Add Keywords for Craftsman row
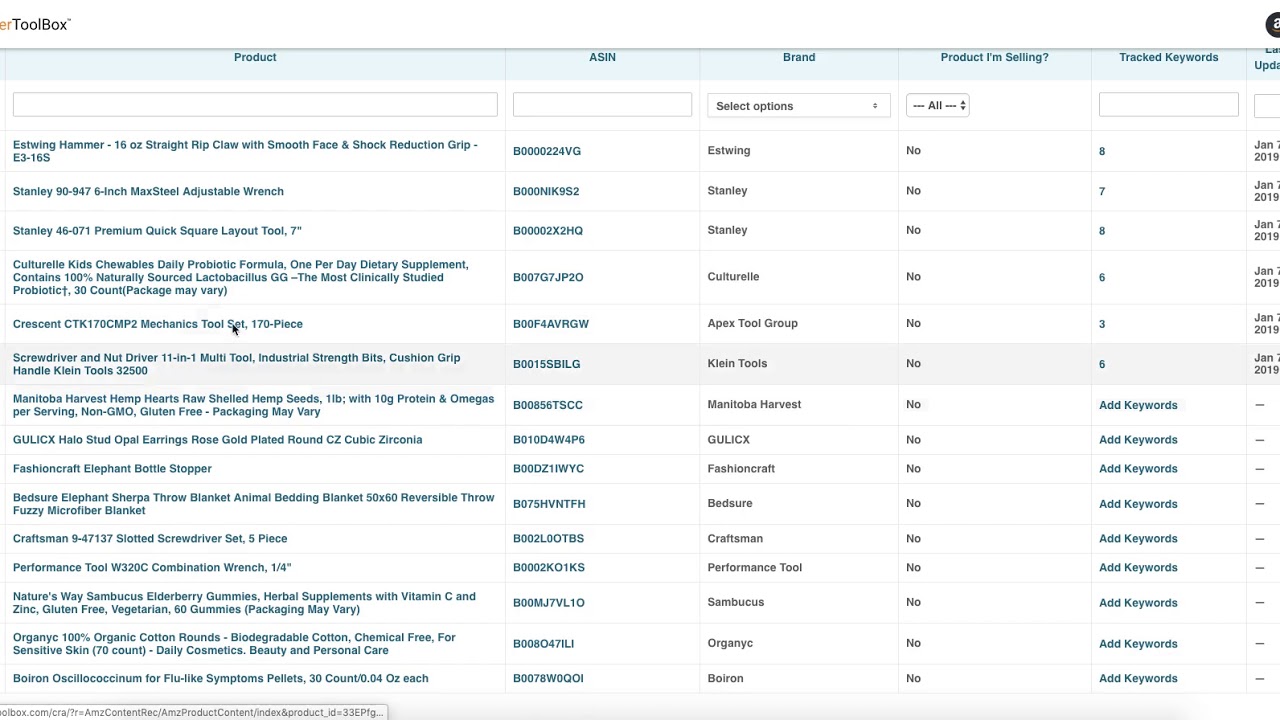This screenshot has width=1280, height=720. click(x=1138, y=538)
